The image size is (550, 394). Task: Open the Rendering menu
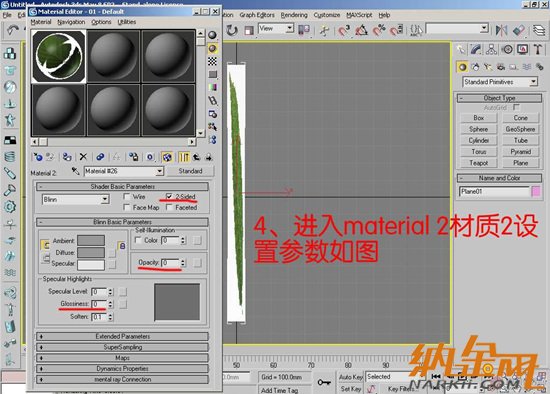click(294, 15)
